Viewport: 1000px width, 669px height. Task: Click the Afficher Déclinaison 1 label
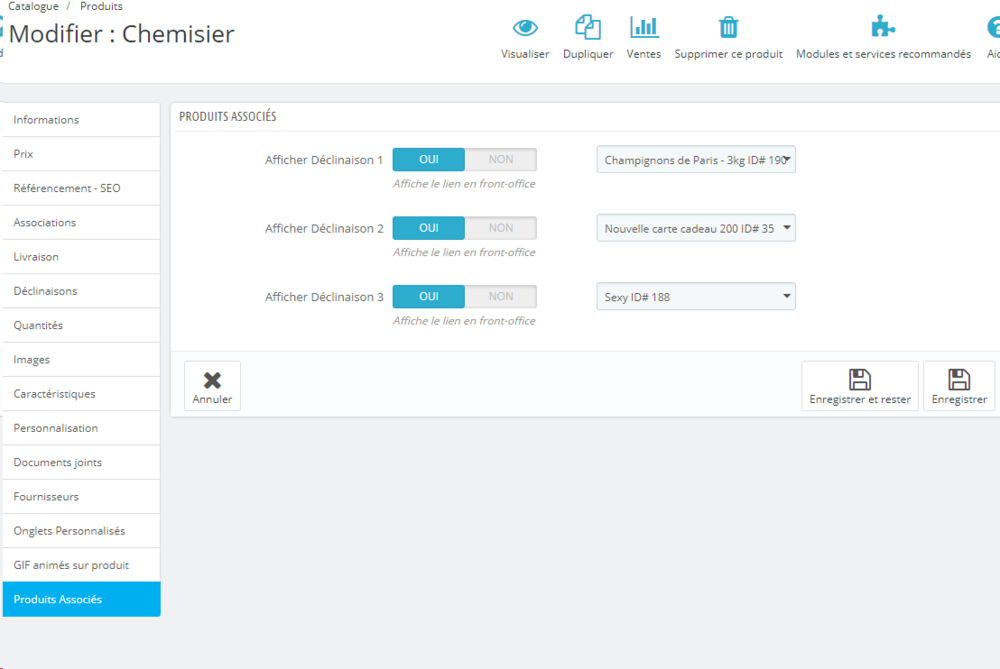(x=324, y=160)
